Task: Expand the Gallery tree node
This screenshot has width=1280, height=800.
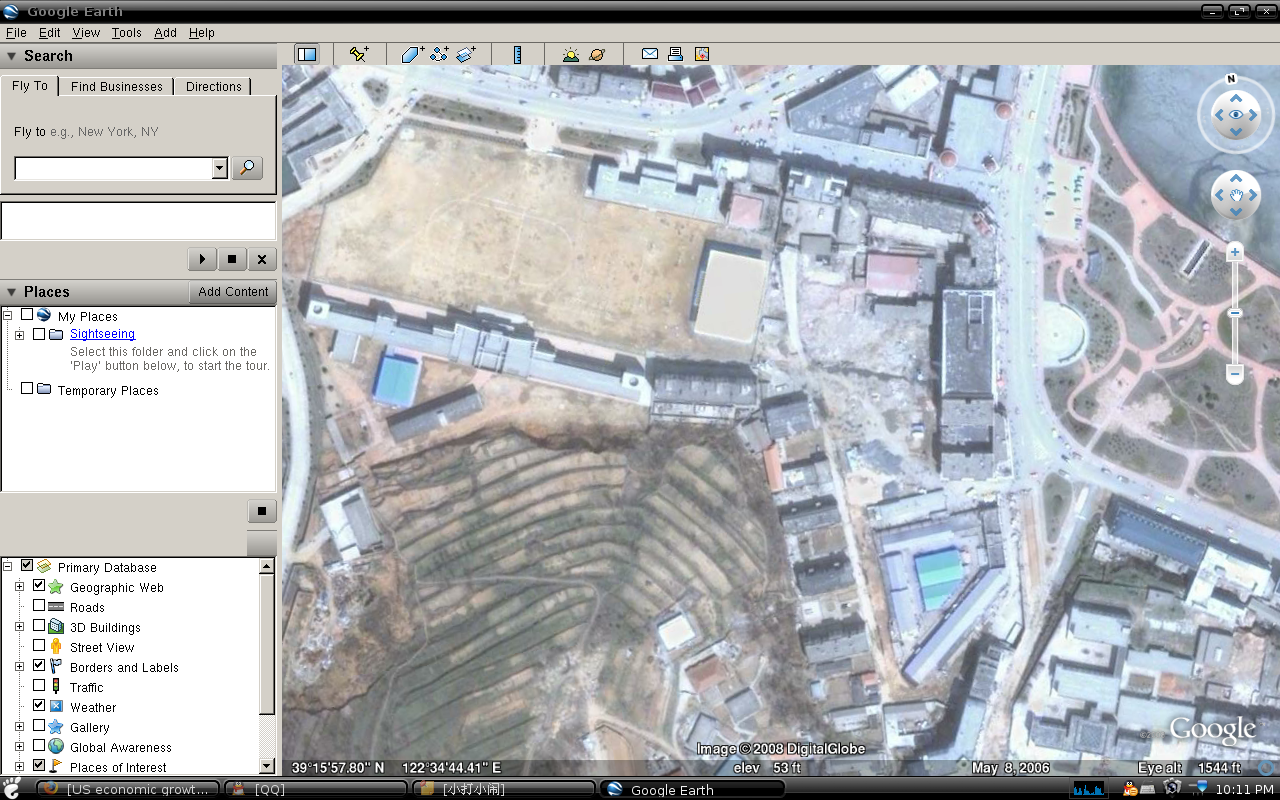Action: (x=20, y=727)
